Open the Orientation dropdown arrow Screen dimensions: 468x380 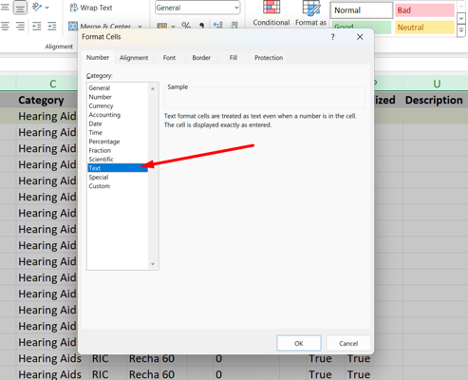[47, 7]
